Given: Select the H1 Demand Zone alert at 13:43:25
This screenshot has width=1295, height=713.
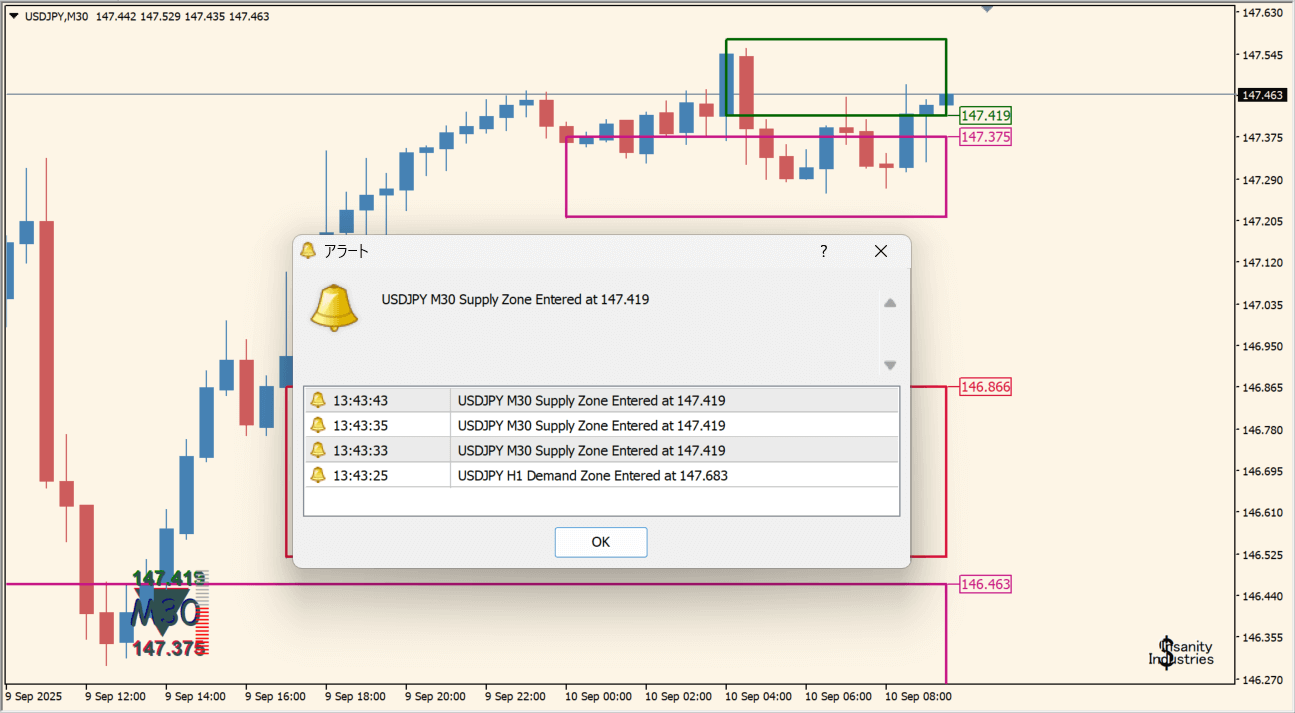Looking at the screenshot, I should (x=592, y=476).
